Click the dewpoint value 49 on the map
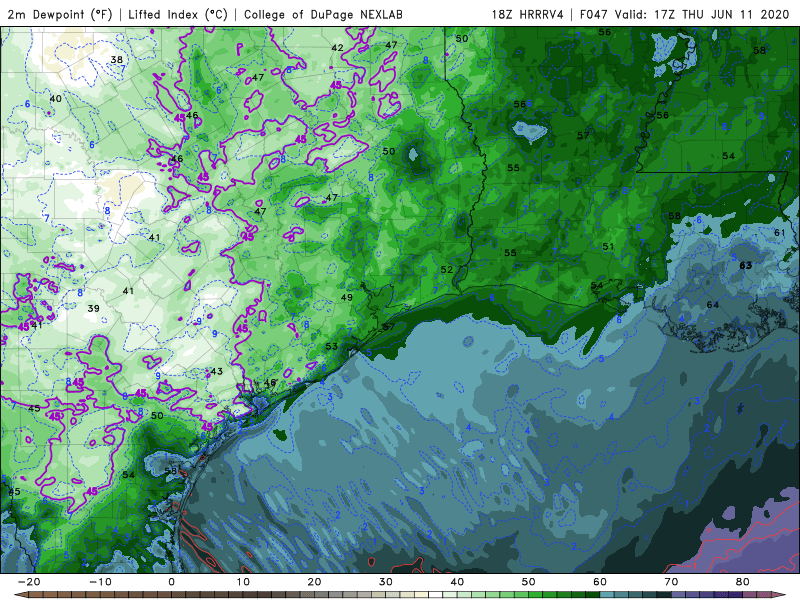800x600 pixels. [x=347, y=297]
